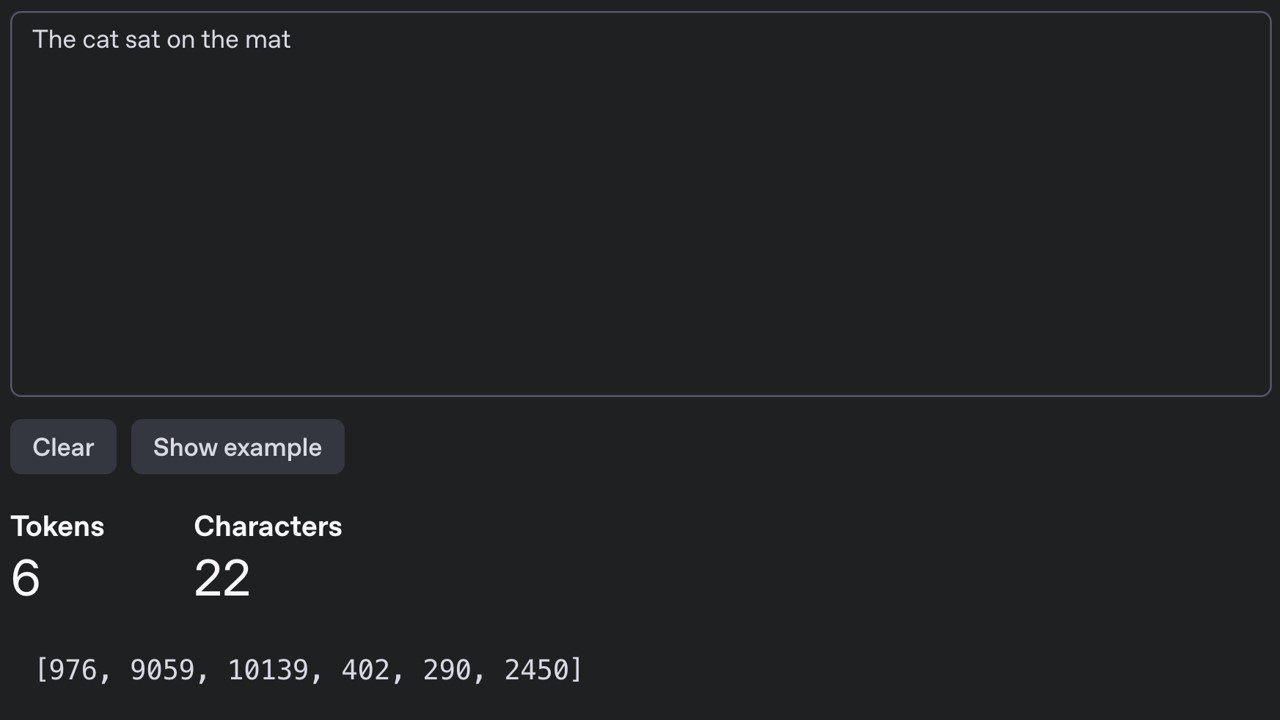Click token ID 10139 in the output
This screenshot has height=720, width=1280.
point(268,670)
